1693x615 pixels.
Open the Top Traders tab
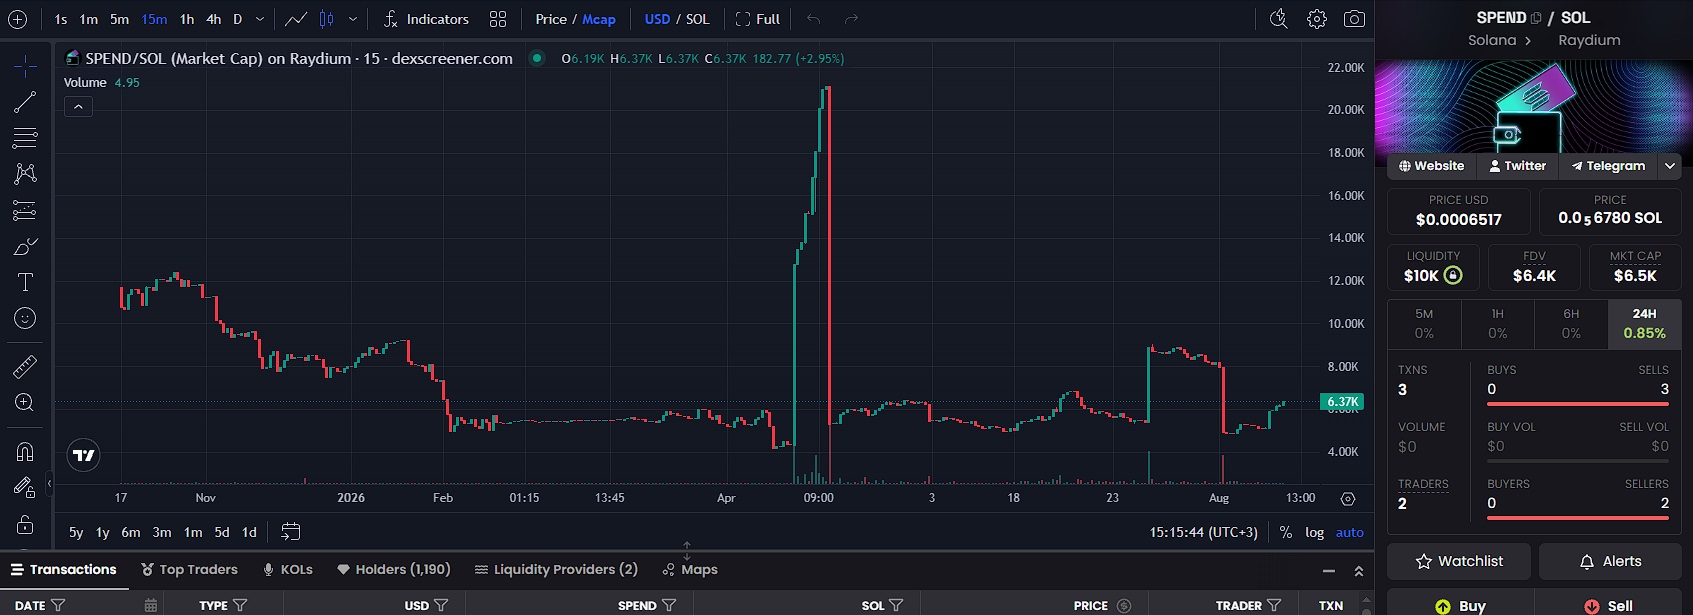[189, 569]
